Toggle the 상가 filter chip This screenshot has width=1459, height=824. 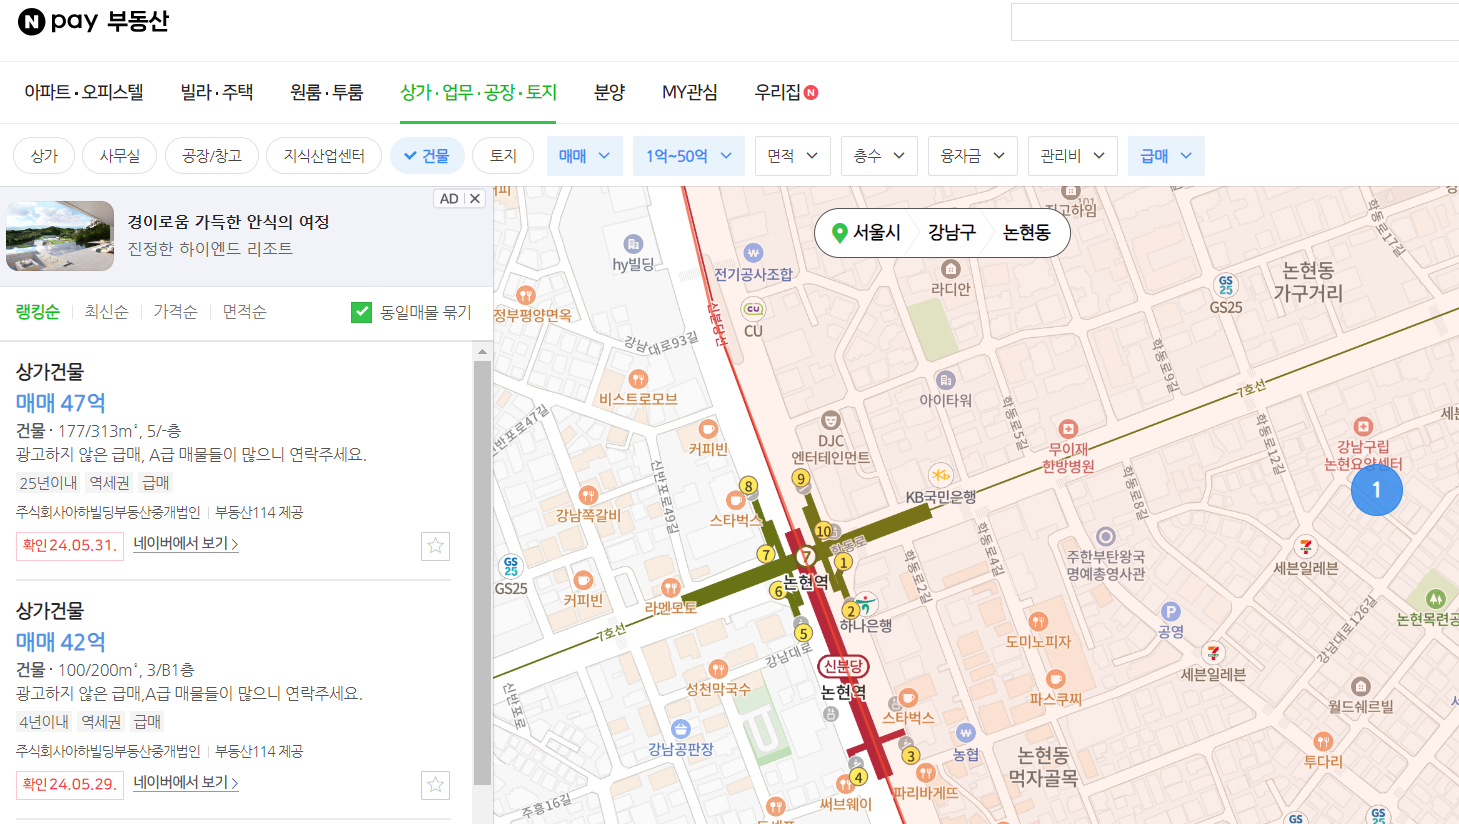coord(44,156)
